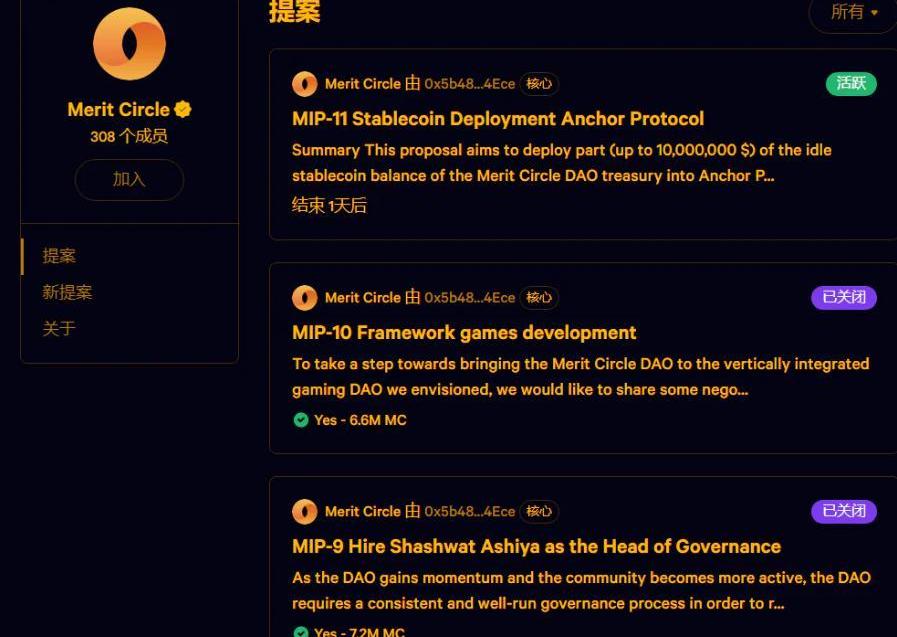Viewport: 897px width, 637px height.
Task: Click the 0x5b48...4Ece address on MIP-11
Action: coord(469,84)
